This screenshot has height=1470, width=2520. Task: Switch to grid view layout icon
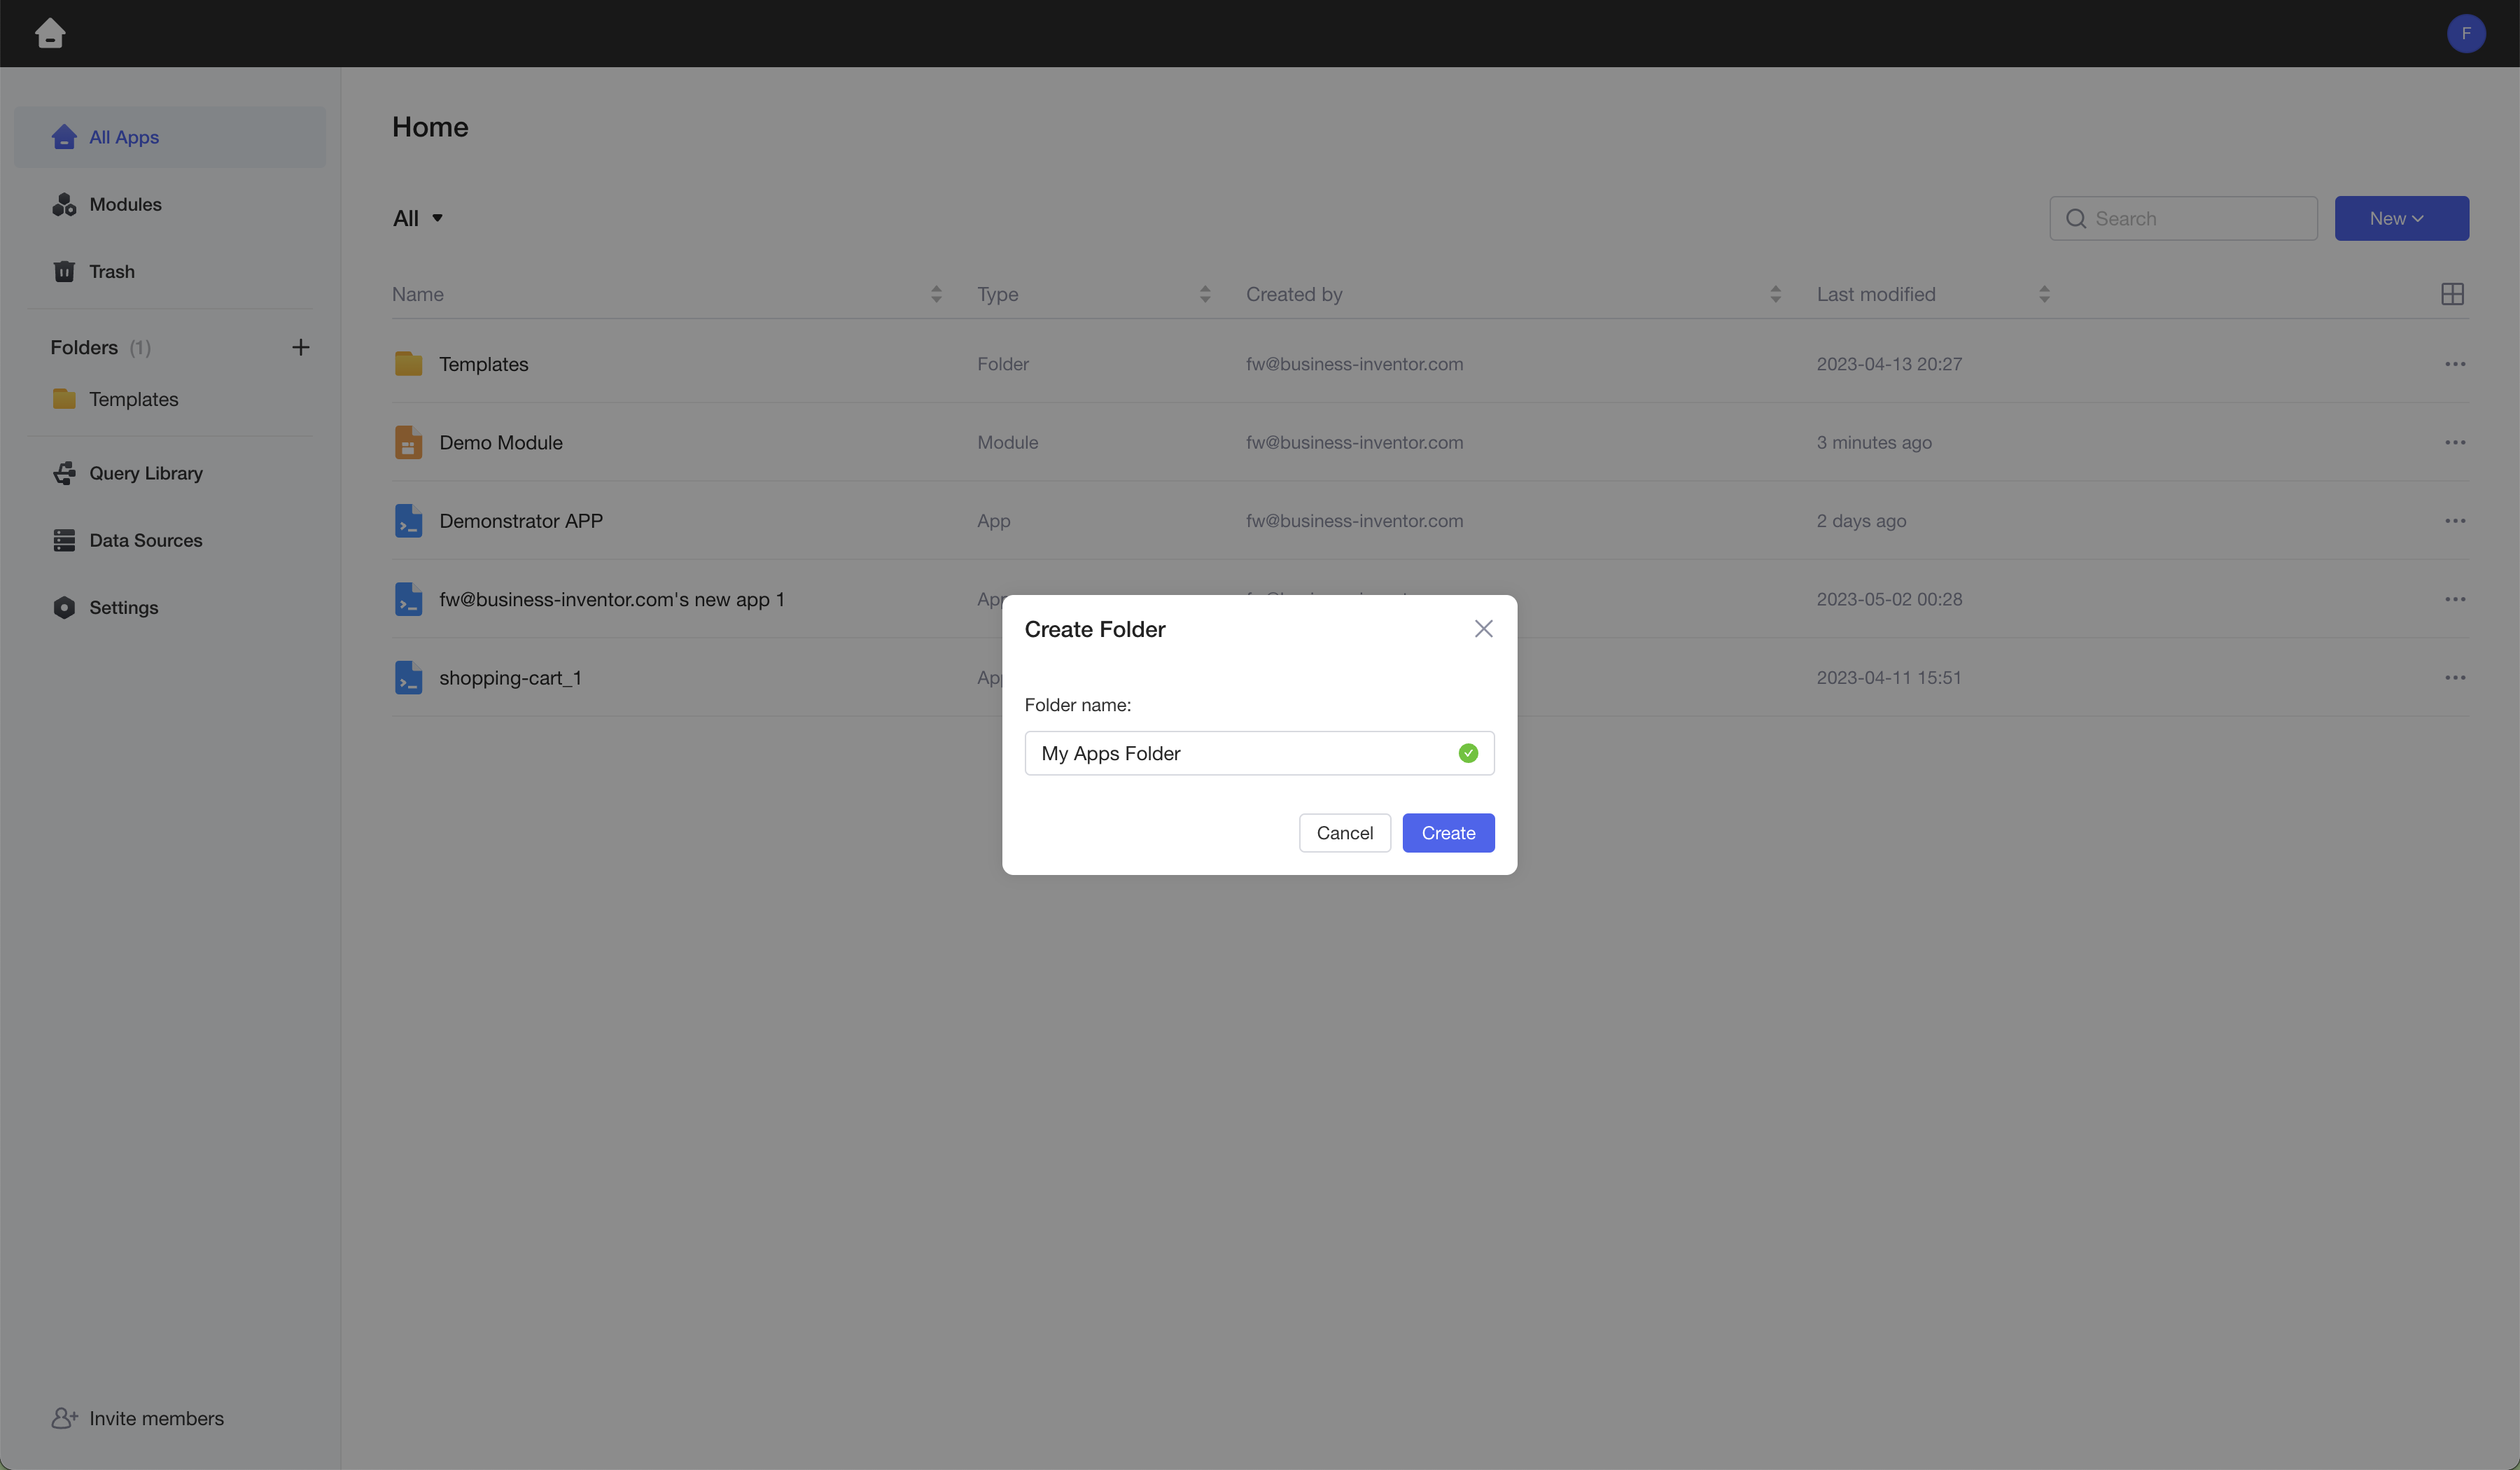2452,294
